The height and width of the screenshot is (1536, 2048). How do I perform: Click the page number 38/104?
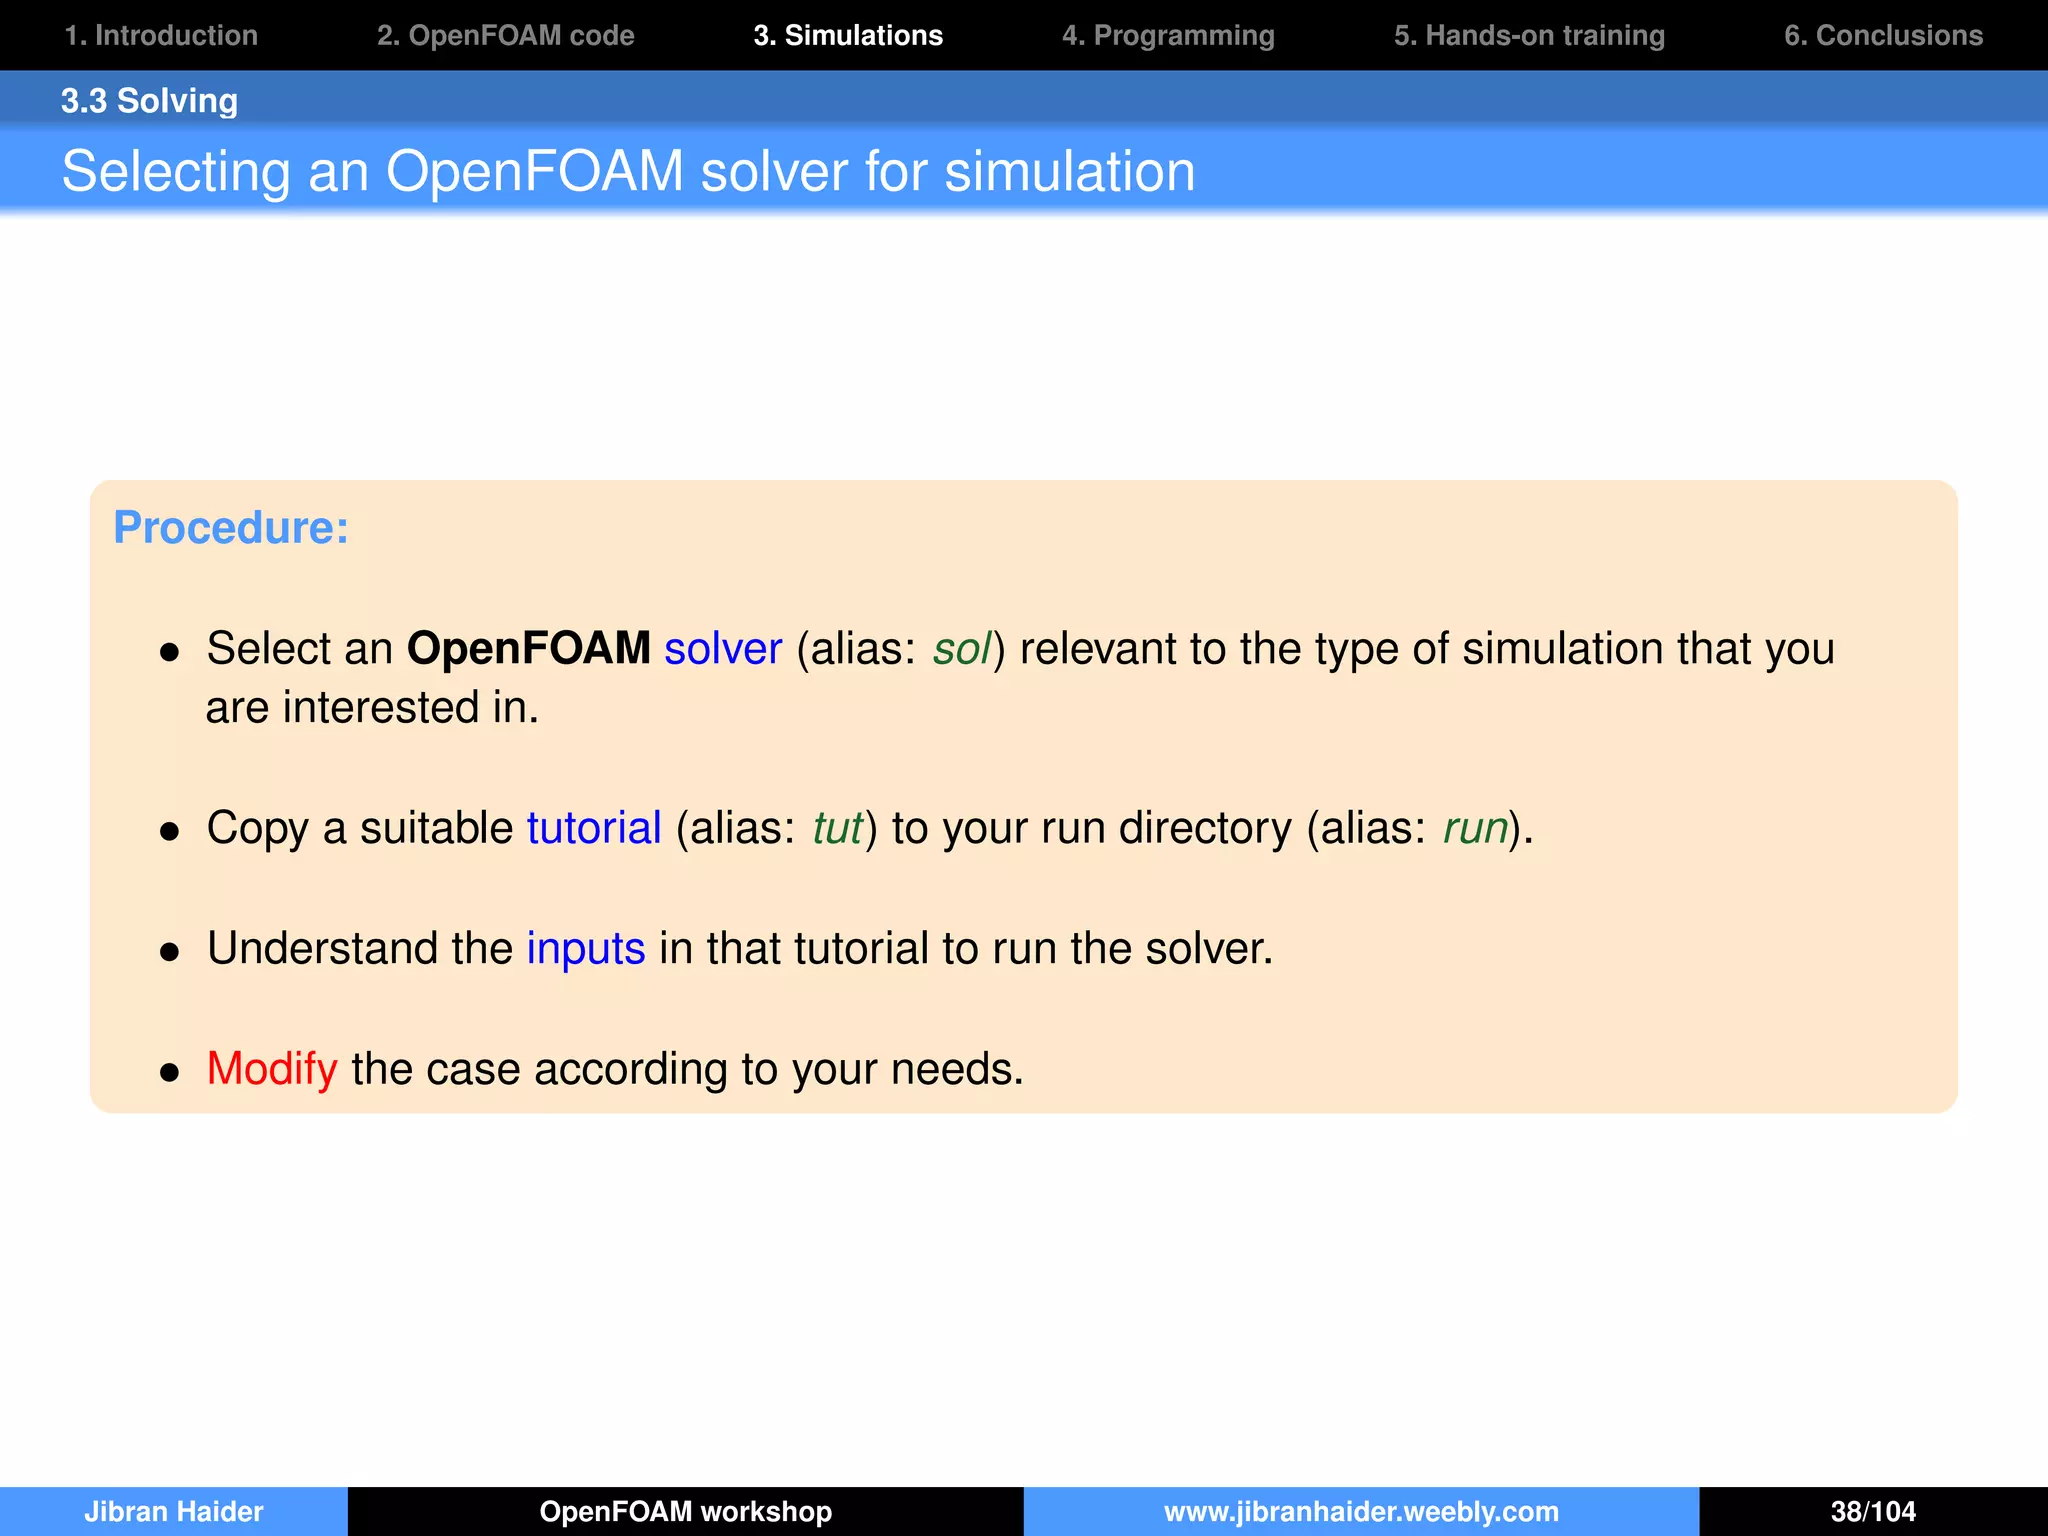click(x=1873, y=1511)
